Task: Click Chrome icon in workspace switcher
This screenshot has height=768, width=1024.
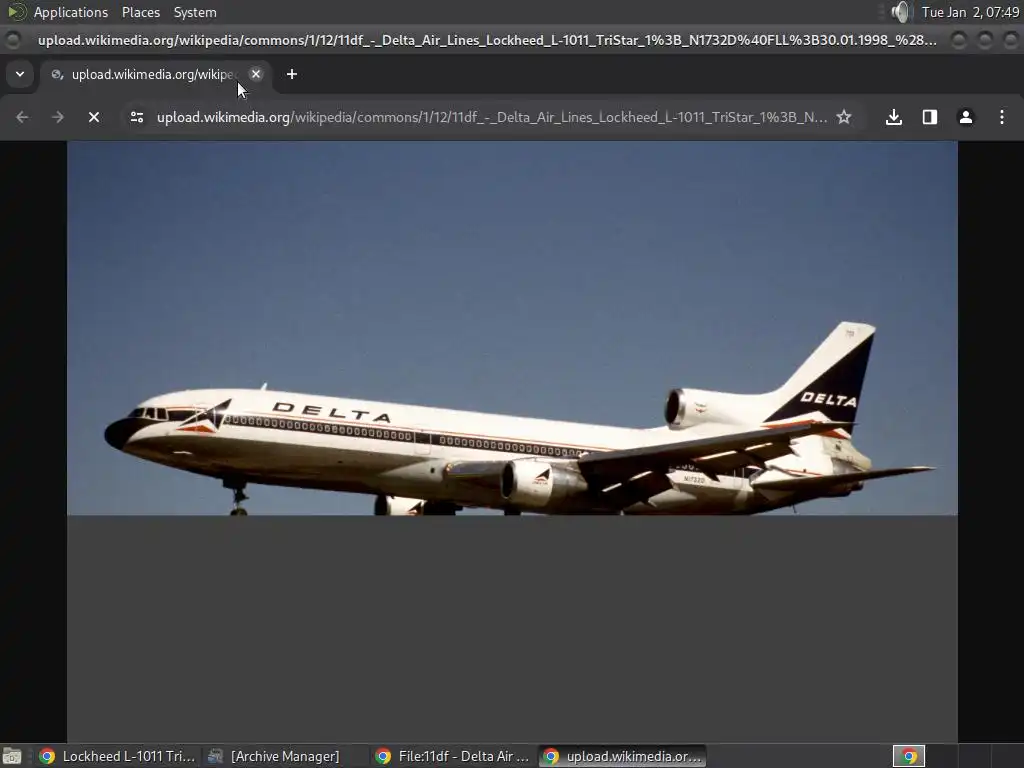Action: tap(909, 756)
